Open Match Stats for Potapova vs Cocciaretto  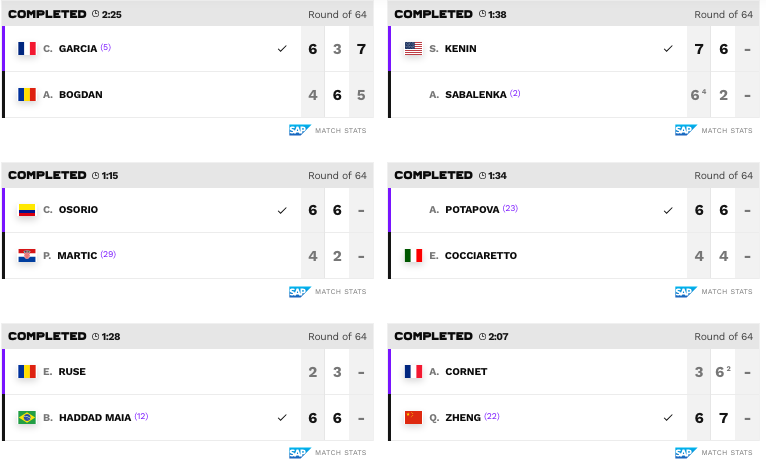pos(727,292)
